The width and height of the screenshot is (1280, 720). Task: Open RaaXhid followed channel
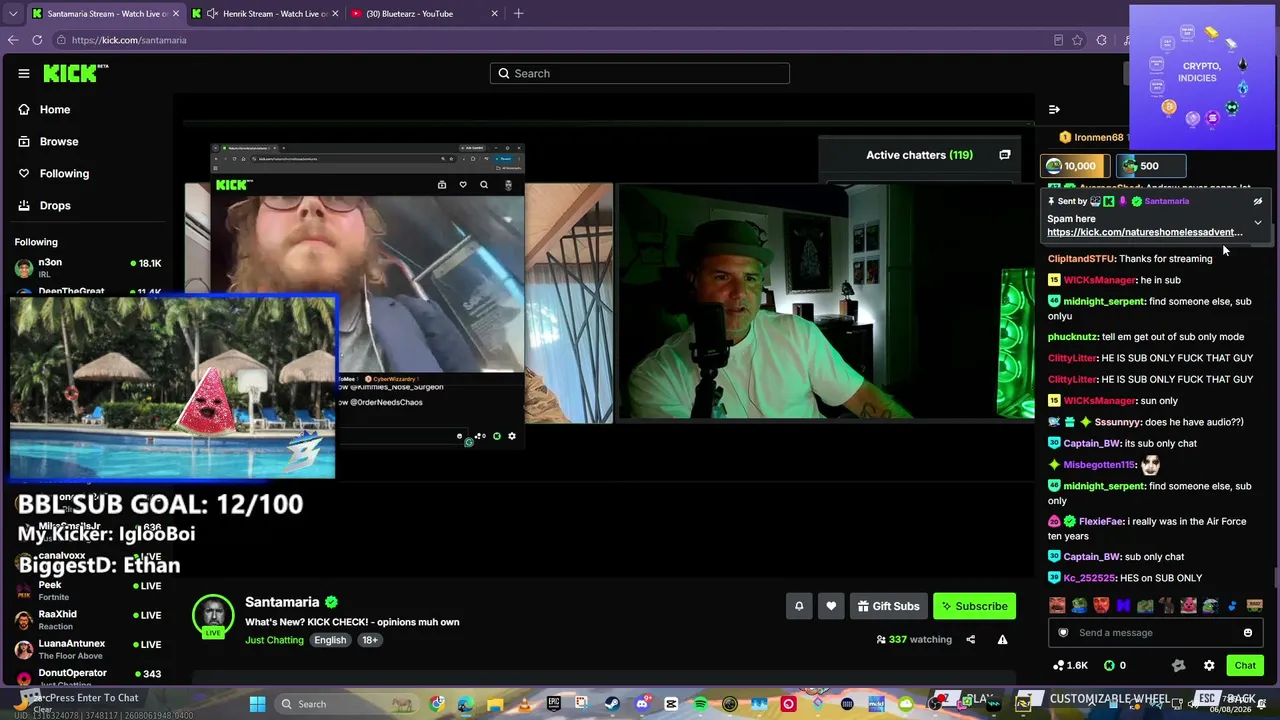pos(88,620)
